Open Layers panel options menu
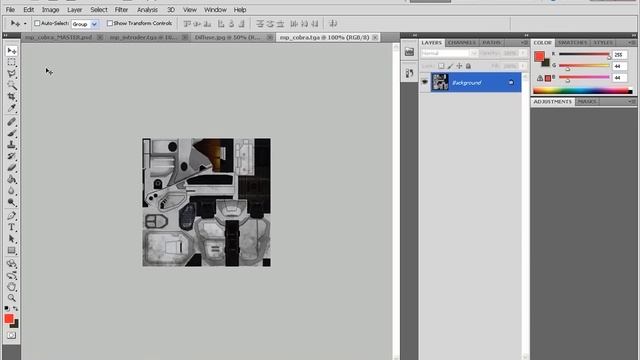640x360 pixels. [524, 42]
